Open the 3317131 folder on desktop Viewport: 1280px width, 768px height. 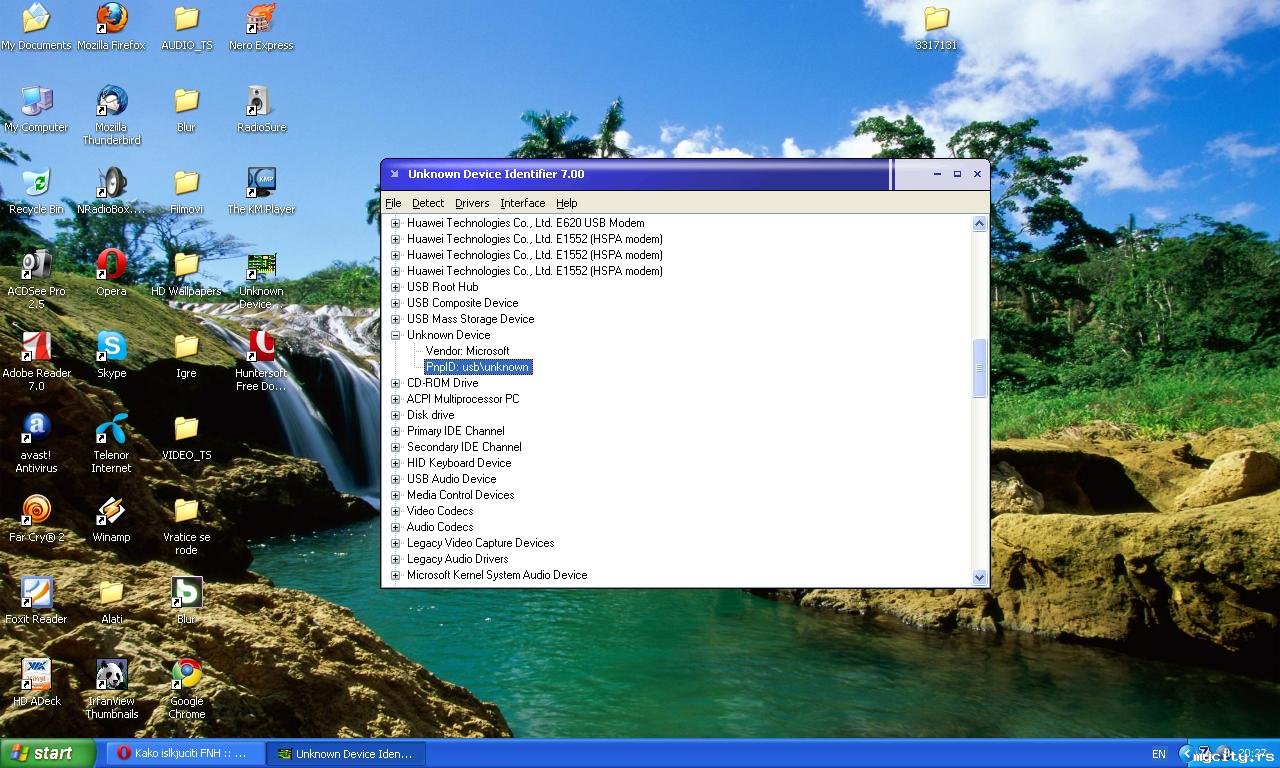point(936,19)
